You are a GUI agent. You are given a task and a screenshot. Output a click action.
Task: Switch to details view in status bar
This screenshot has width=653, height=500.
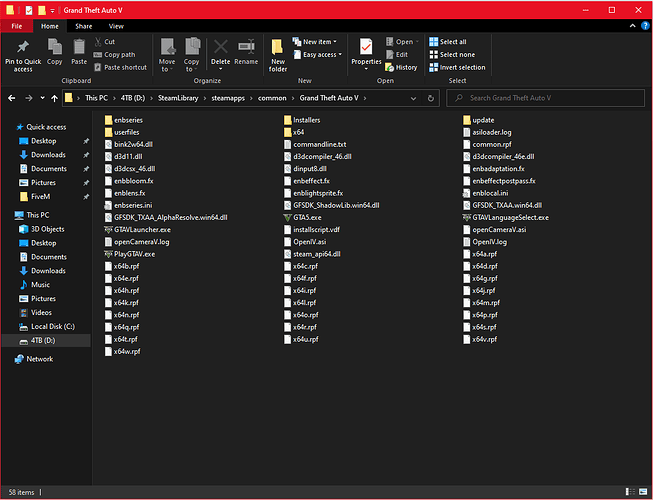(x=630, y=493)
